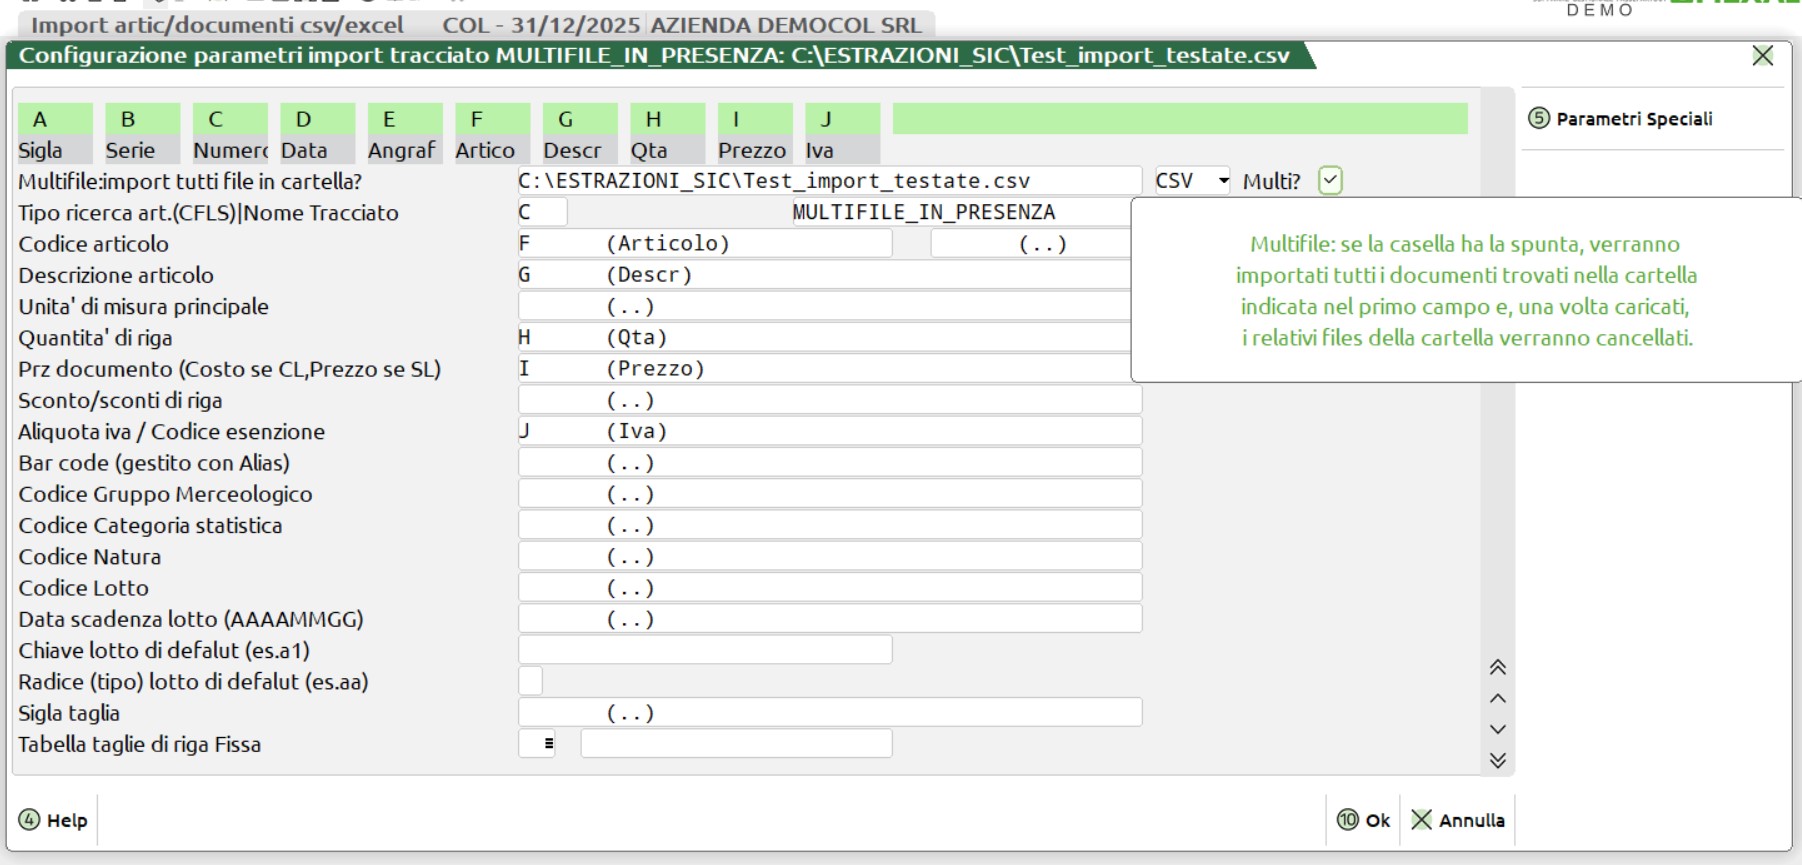This screenshot has width=1802, height=865.
Task: Select column F Artico header
Action: pyautogui.click(x=492, y=133)
